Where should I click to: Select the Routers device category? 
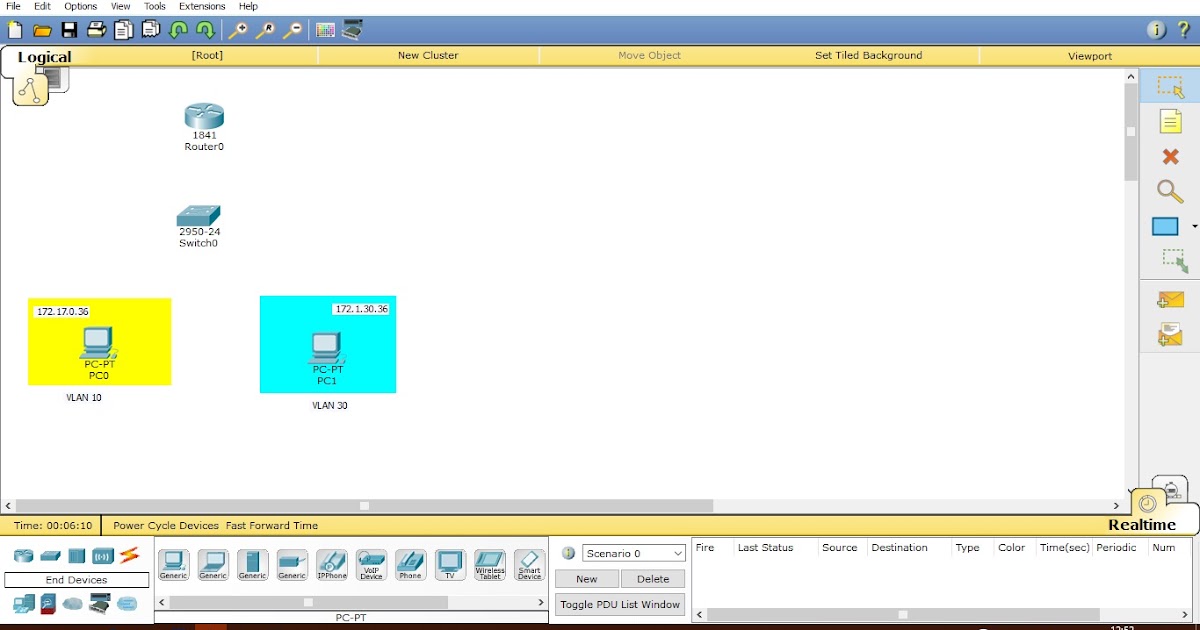point(22,555)
